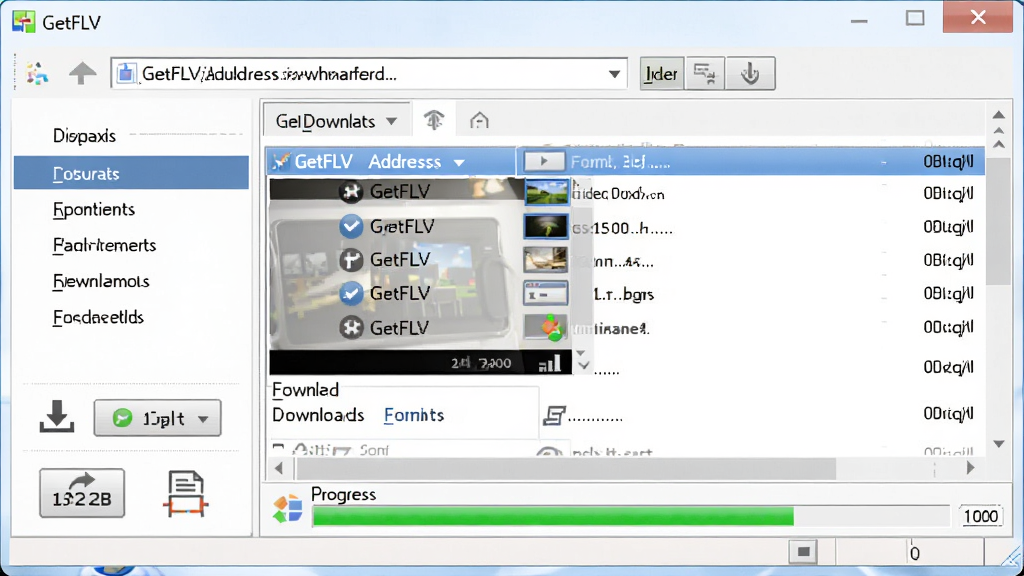This screenshot has width=1024, height=576.
Task: Click the script icon in the dotted row
Action: click(553, 415)
